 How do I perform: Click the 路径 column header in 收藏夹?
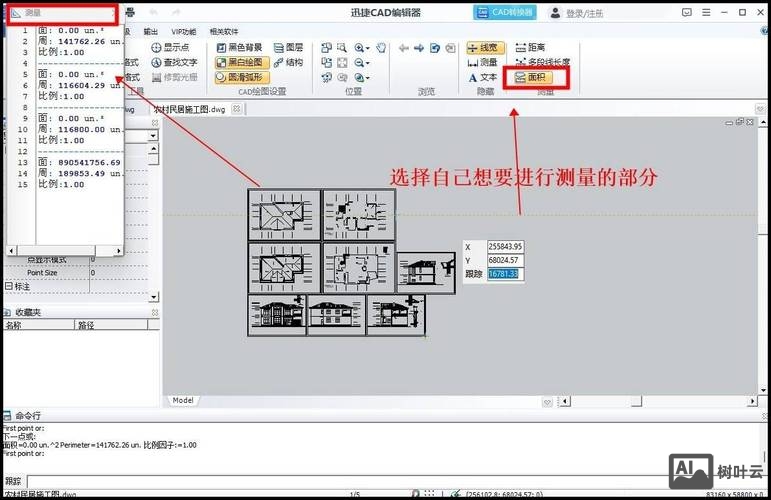click(111, 325)
